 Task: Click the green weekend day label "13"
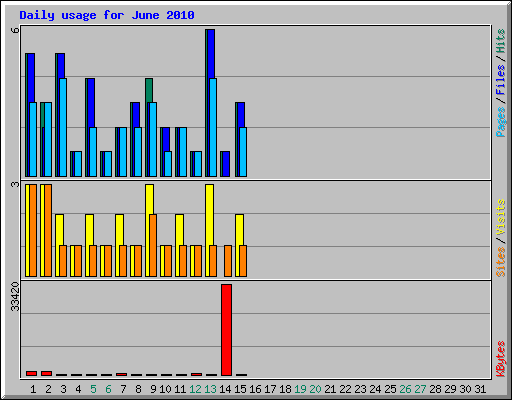click(210, 389)
